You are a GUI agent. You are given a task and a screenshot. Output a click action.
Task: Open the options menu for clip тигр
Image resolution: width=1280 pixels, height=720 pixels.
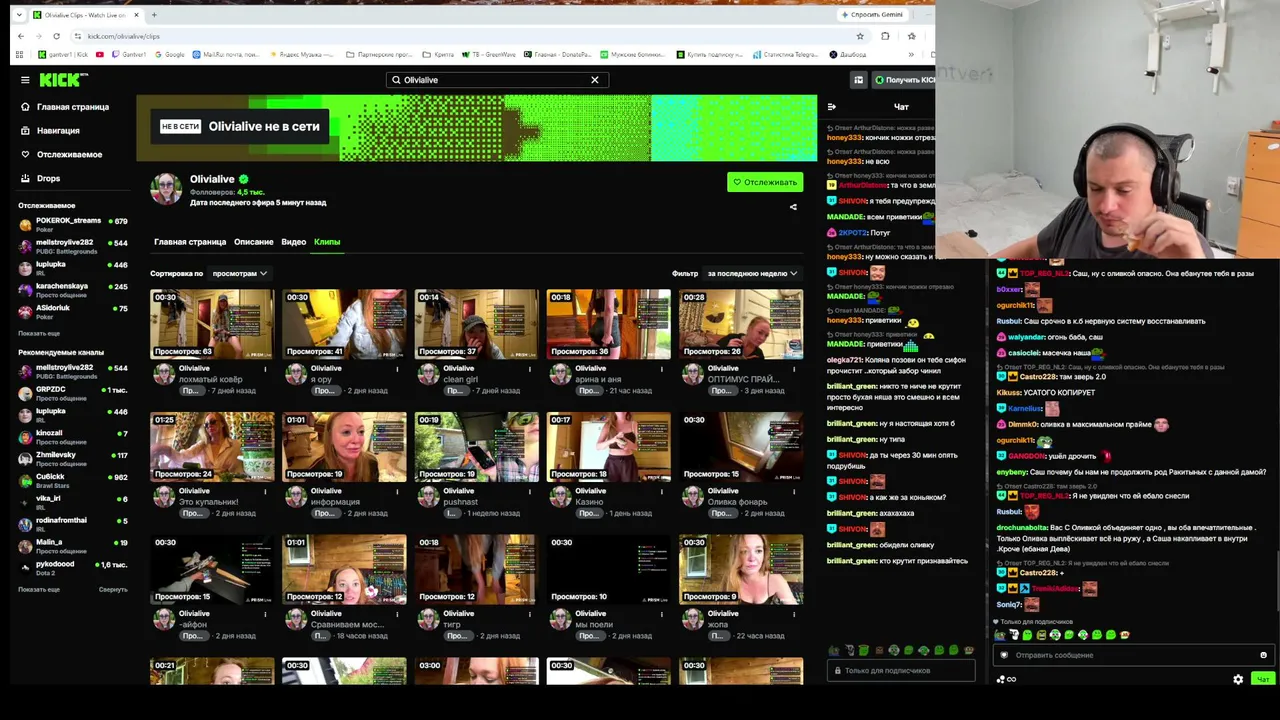click(x=529, y=614)
